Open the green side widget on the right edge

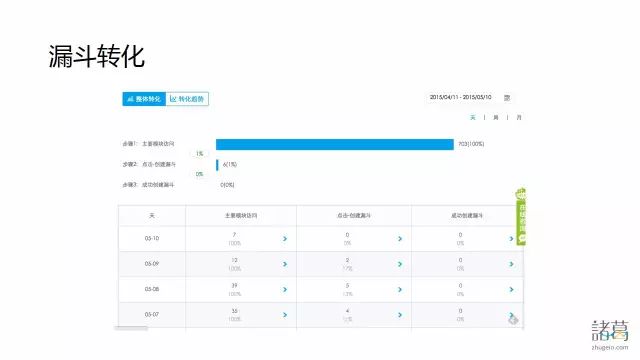point(521,217)
